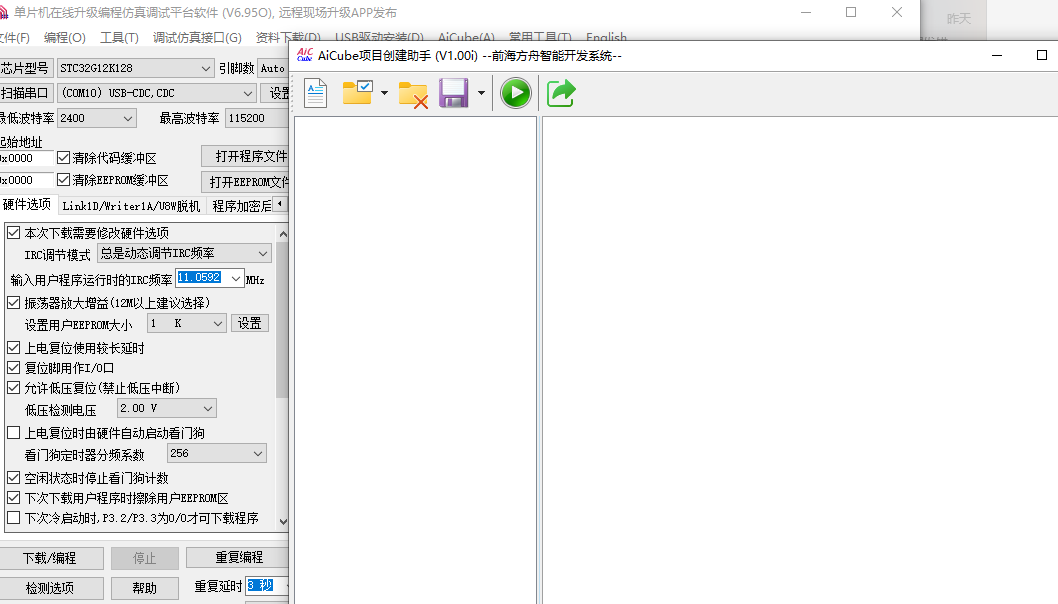The image size is (1058, 604).
Task: Click the 扫描串口 button
Action: point(25,93)
